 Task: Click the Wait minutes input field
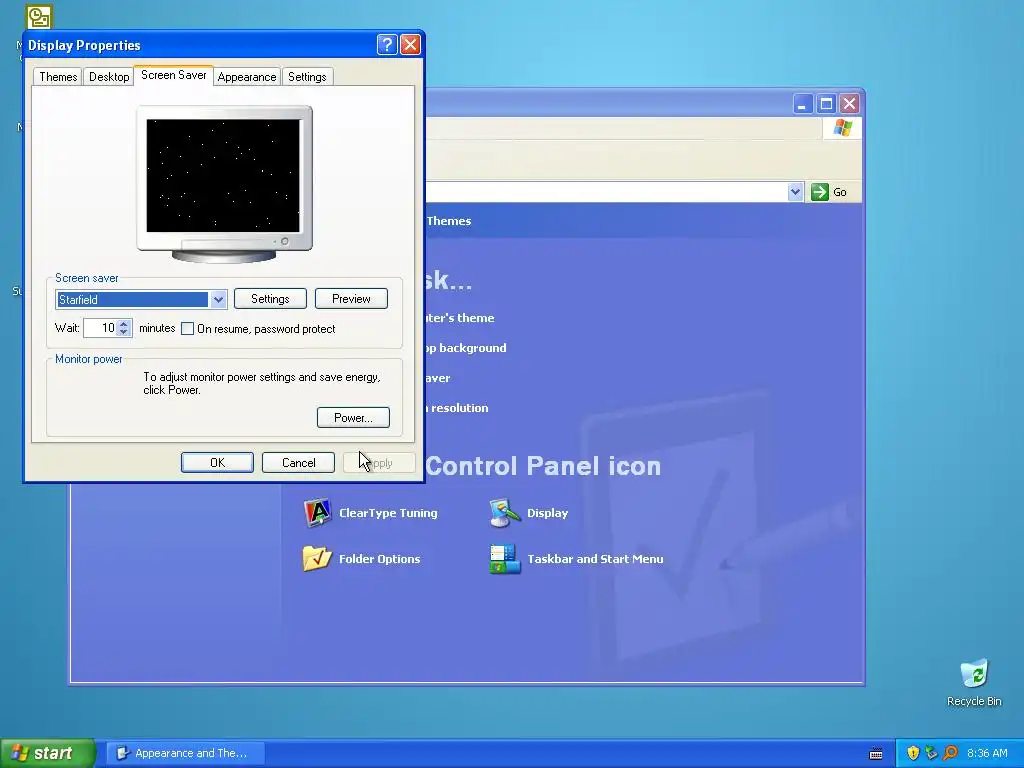click(x=101, y=328)
